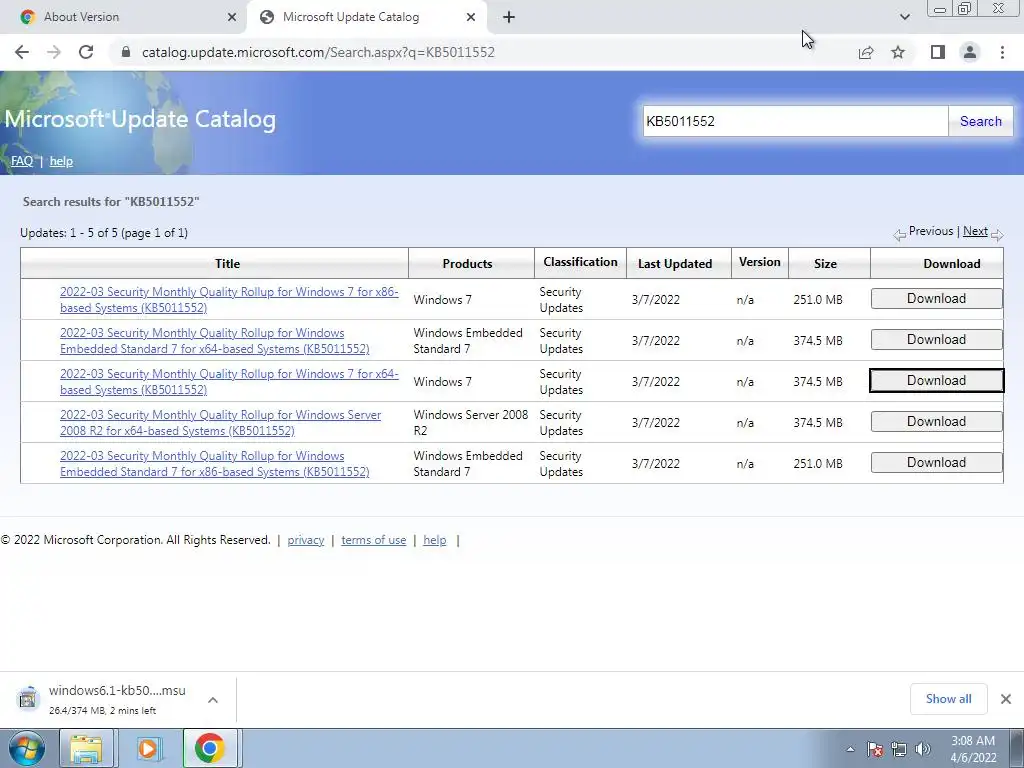Select the Microsoft Update Catalog tab
1024x768 pixels.
point(366,17)
